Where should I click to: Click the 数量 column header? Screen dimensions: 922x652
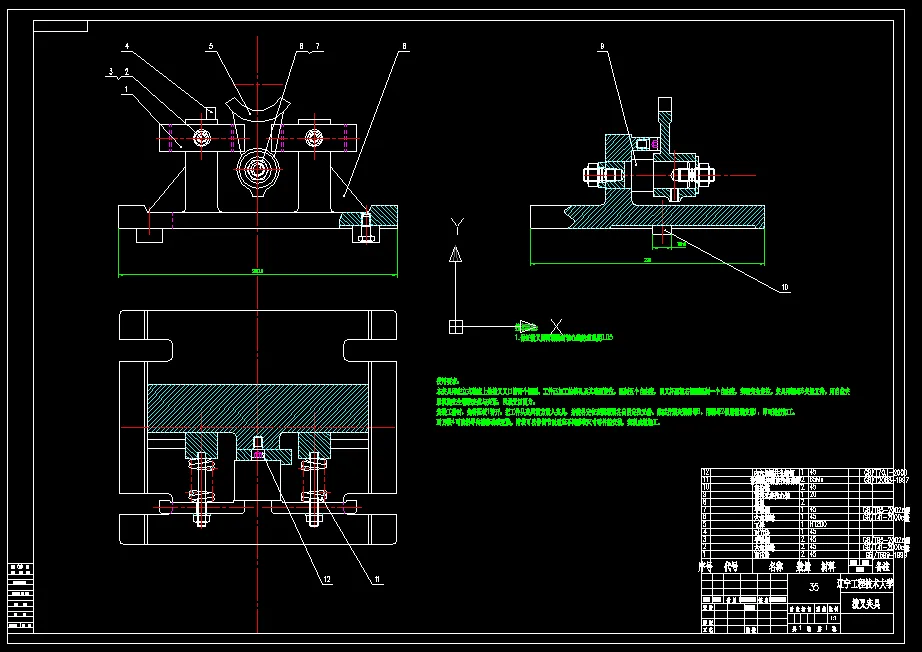coord(803,567)
